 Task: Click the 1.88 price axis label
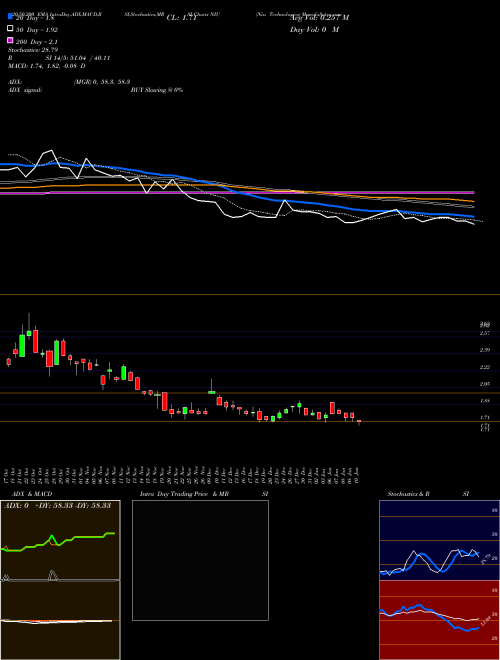pyautogui.click(x=485, y=401)
